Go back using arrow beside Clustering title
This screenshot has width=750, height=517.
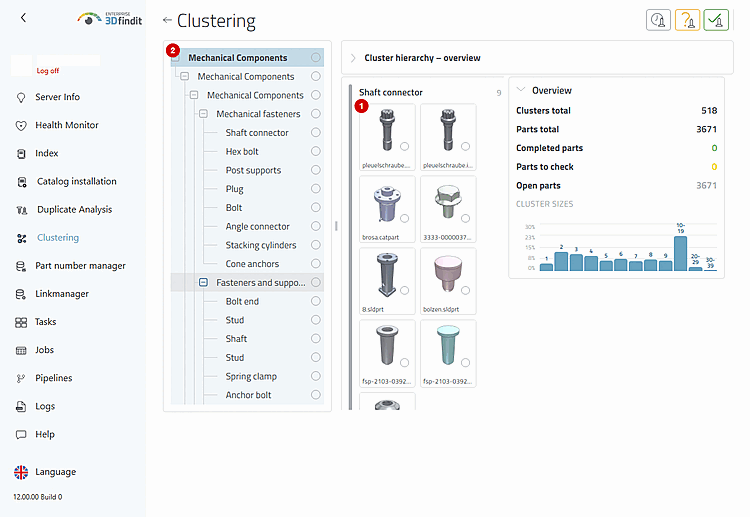(167, 20)
